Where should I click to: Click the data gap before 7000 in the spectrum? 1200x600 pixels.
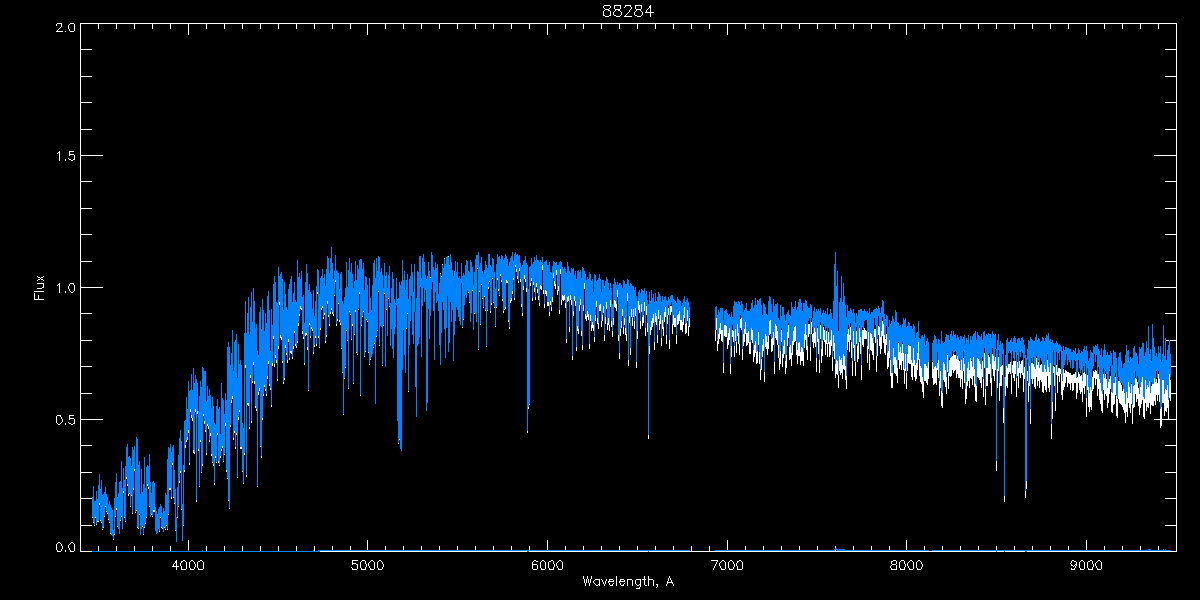coord(703,320)
